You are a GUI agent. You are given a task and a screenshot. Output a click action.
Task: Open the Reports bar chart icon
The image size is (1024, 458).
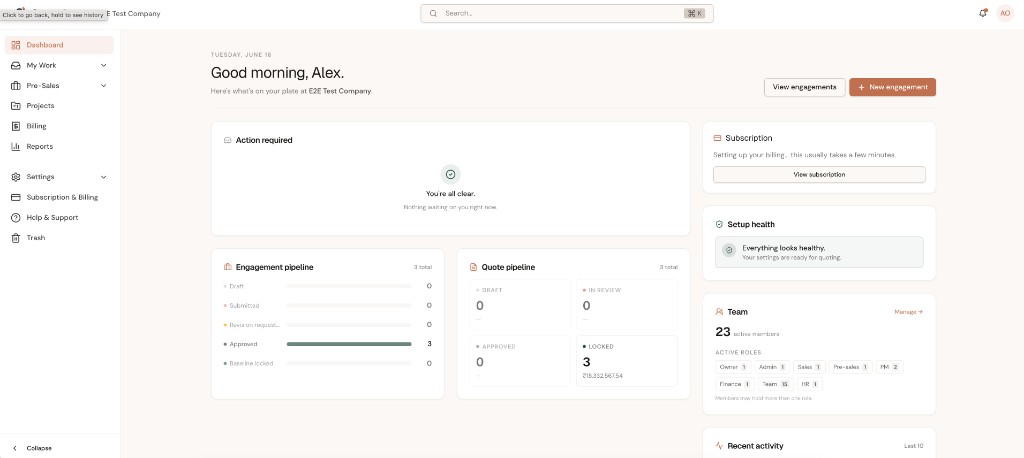coord(16,146)
